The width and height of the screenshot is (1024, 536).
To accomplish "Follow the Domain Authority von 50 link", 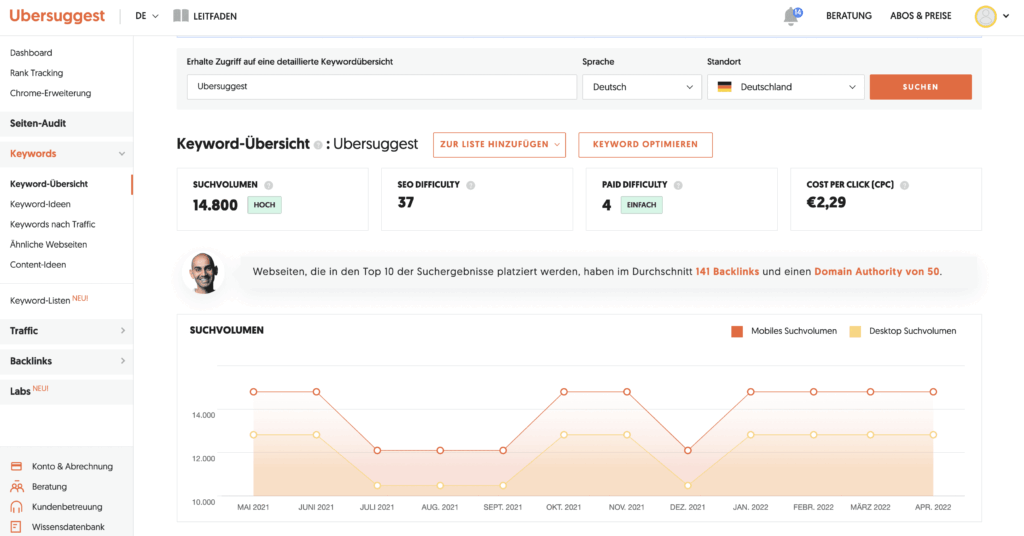I will pyautogui.click(x=876, y=272).
